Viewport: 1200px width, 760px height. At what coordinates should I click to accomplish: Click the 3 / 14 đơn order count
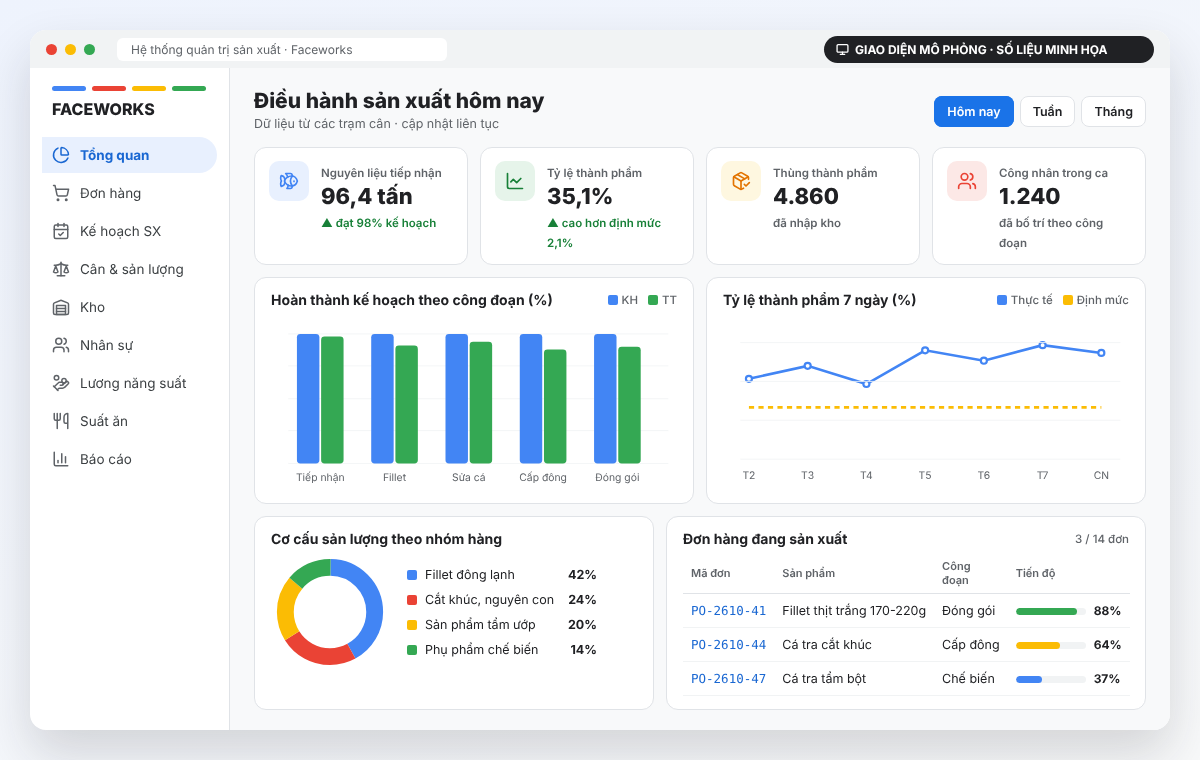1102,539
